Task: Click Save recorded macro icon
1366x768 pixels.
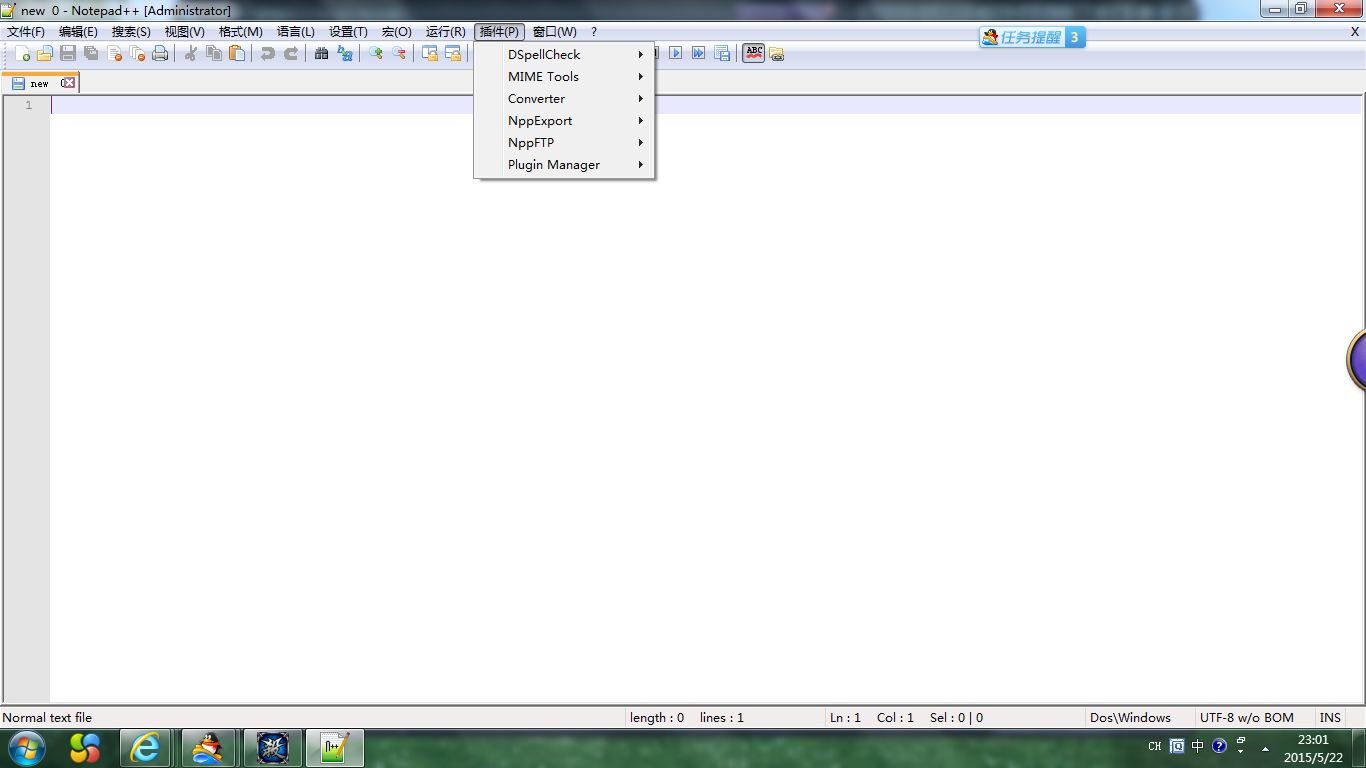Action: pos(722,53)
